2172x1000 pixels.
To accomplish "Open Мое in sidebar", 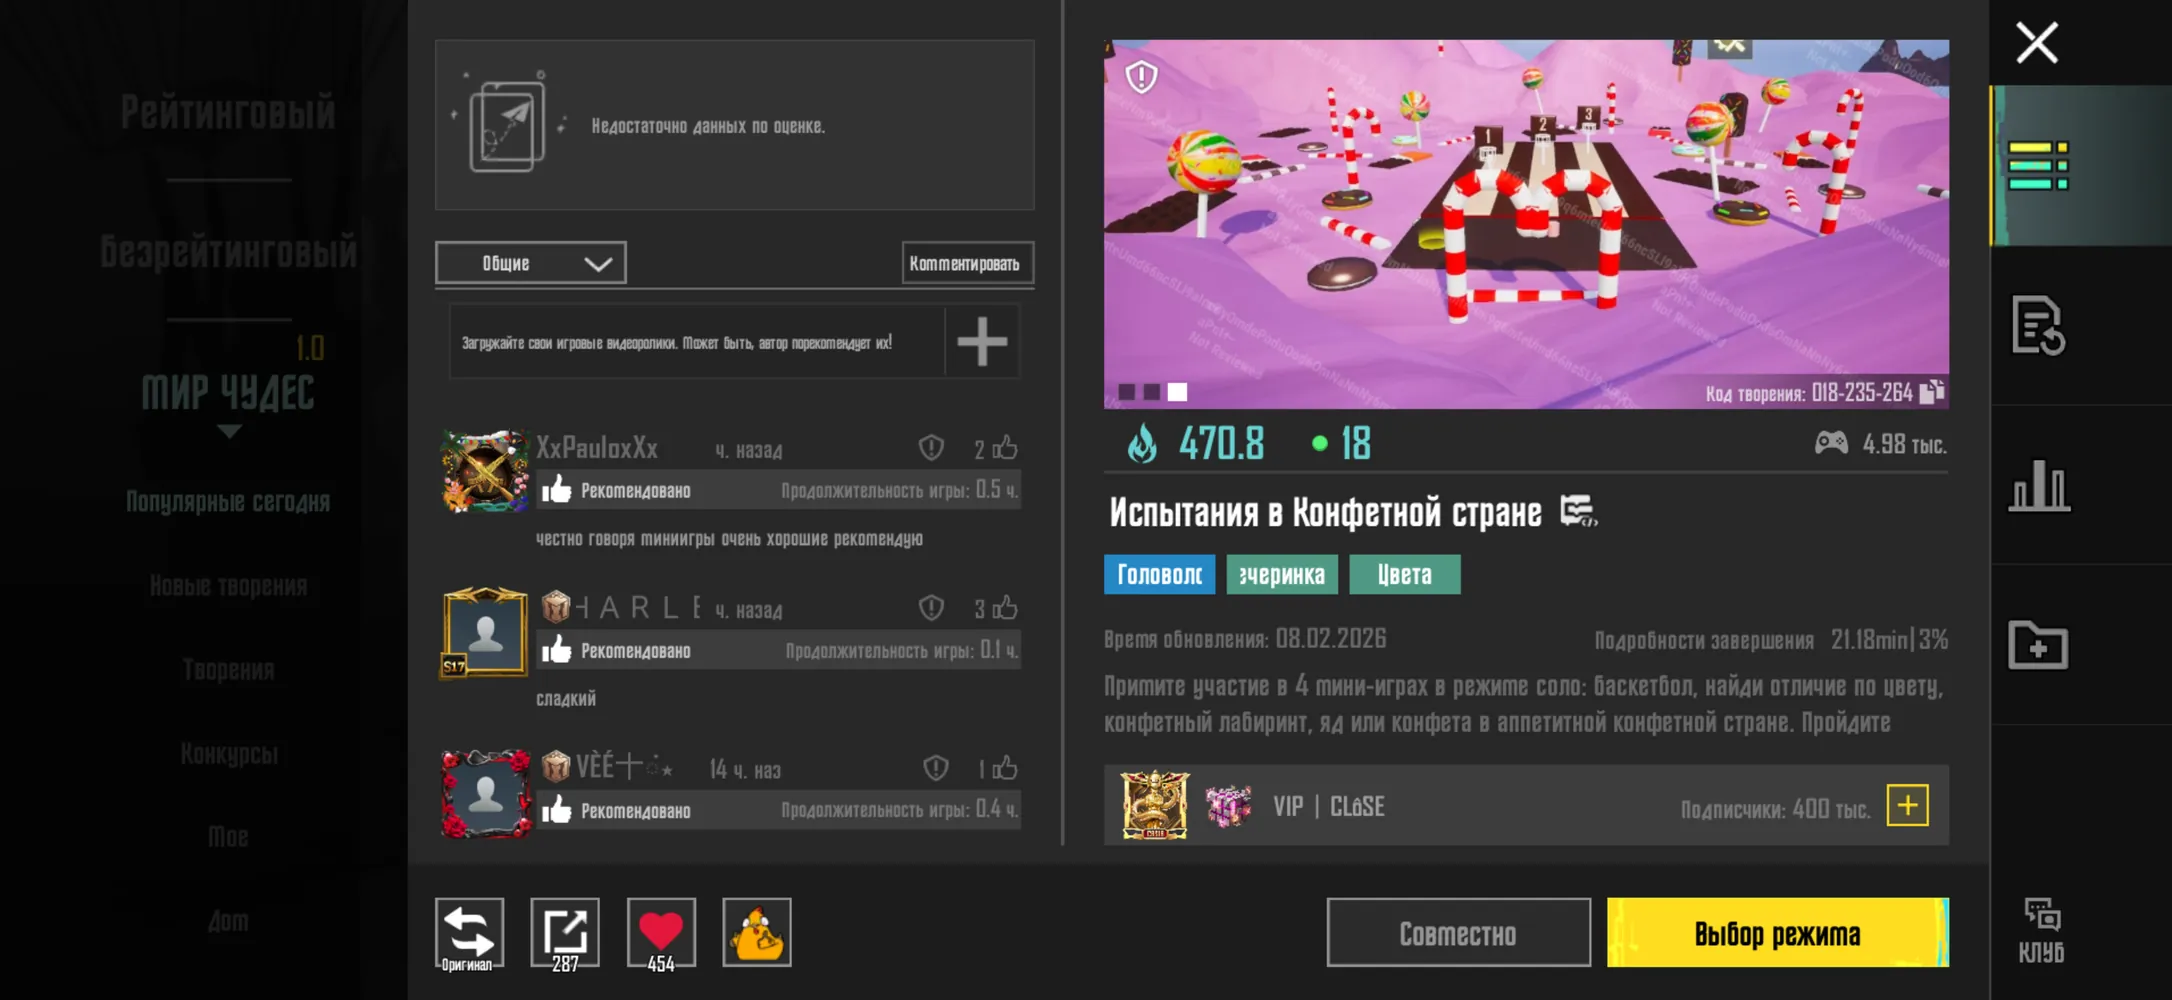I will pos(228,837).
